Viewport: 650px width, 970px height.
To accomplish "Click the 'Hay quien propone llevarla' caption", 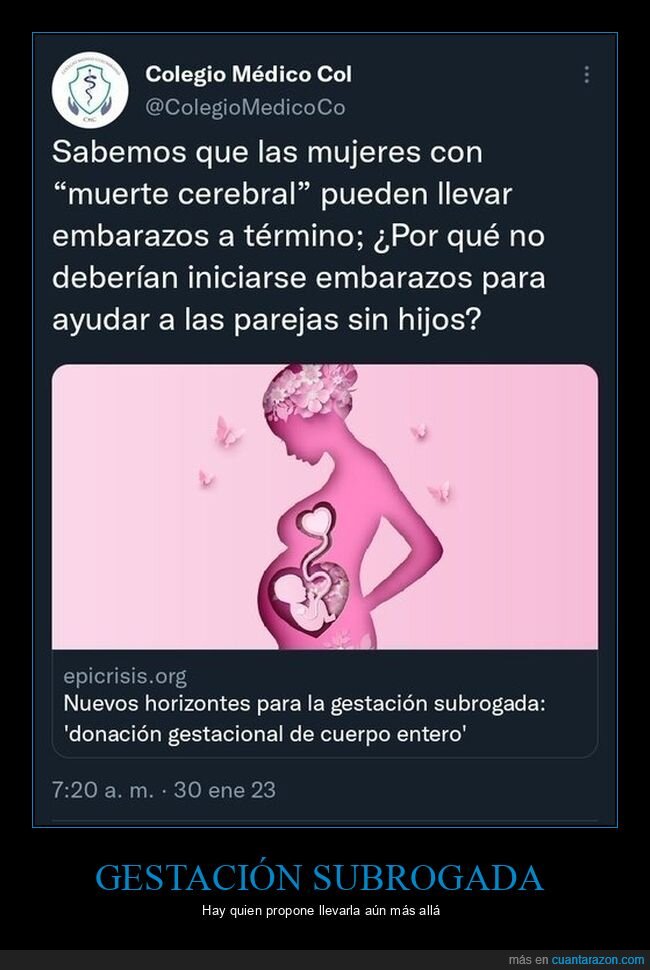I will pyautogui.click(x=320, y=911).
